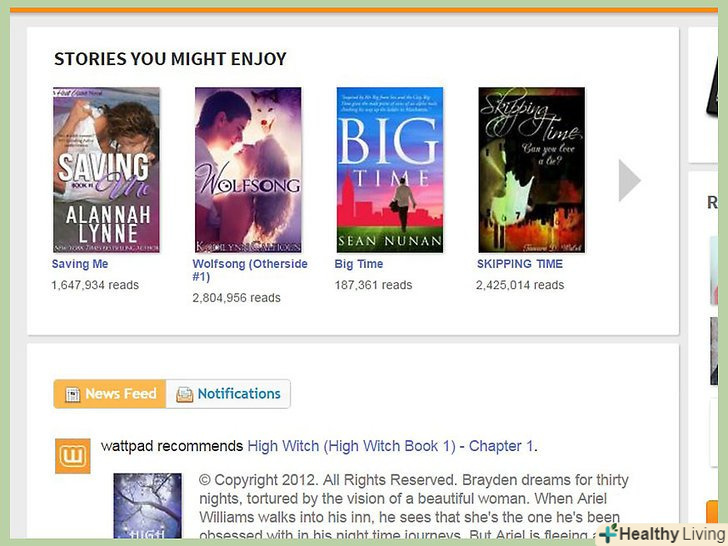Open the High Witch cover thumbnail
Viewport: 728px width, 546px height.
click(147, 506)
